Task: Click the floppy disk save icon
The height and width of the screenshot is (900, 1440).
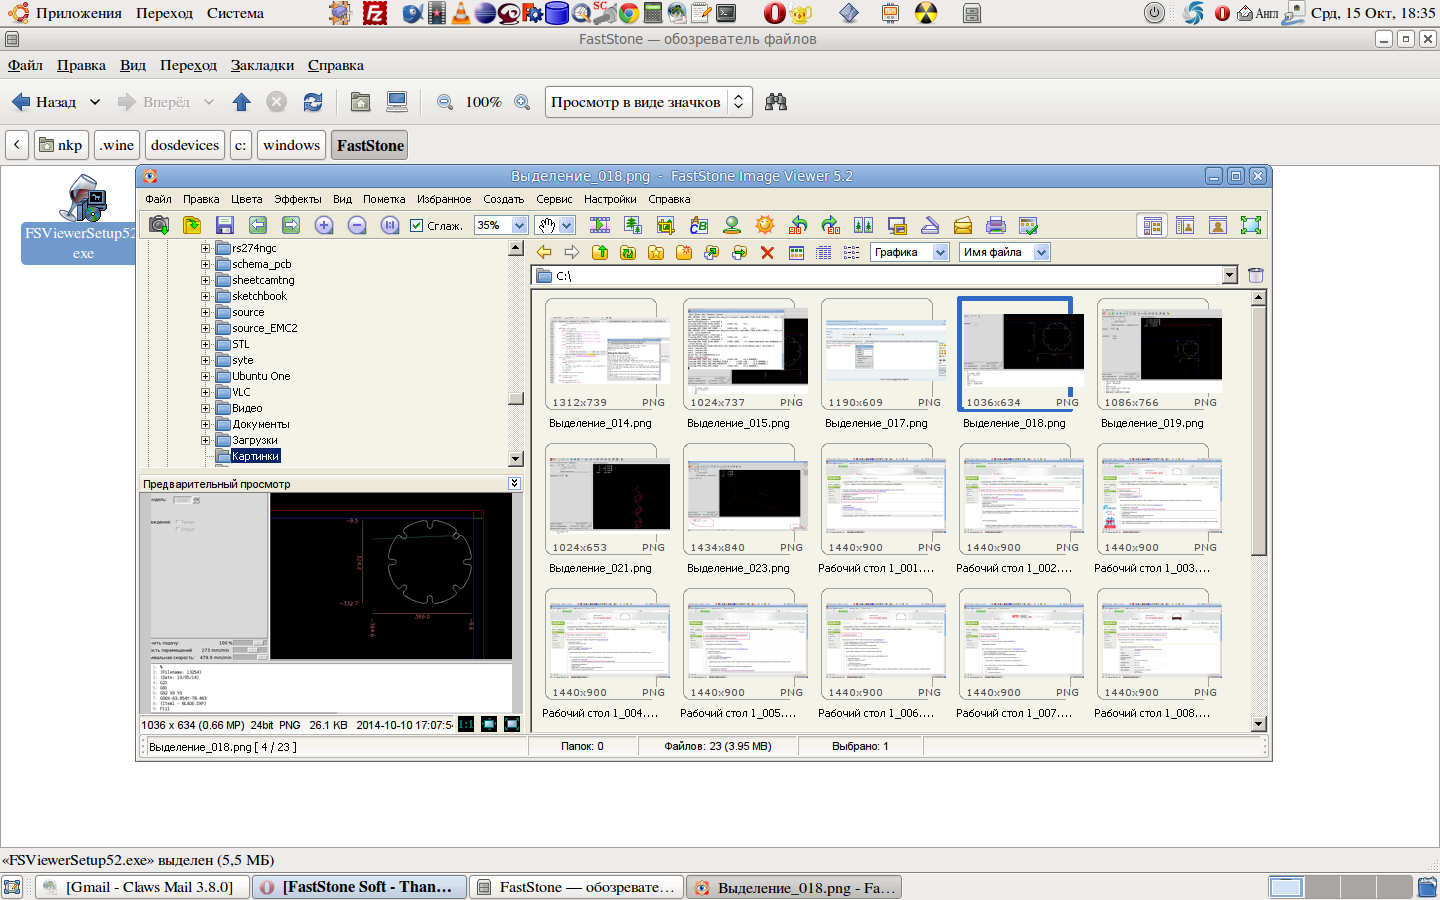Action: pos(224,226)
